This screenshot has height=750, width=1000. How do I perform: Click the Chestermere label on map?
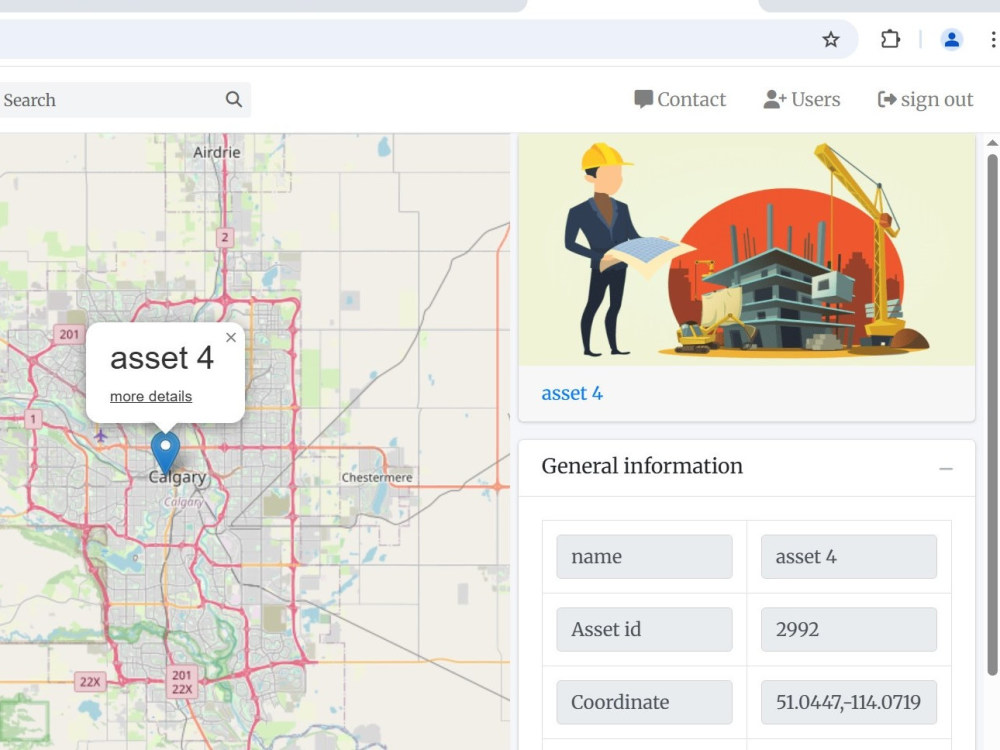tap(377, 477)
